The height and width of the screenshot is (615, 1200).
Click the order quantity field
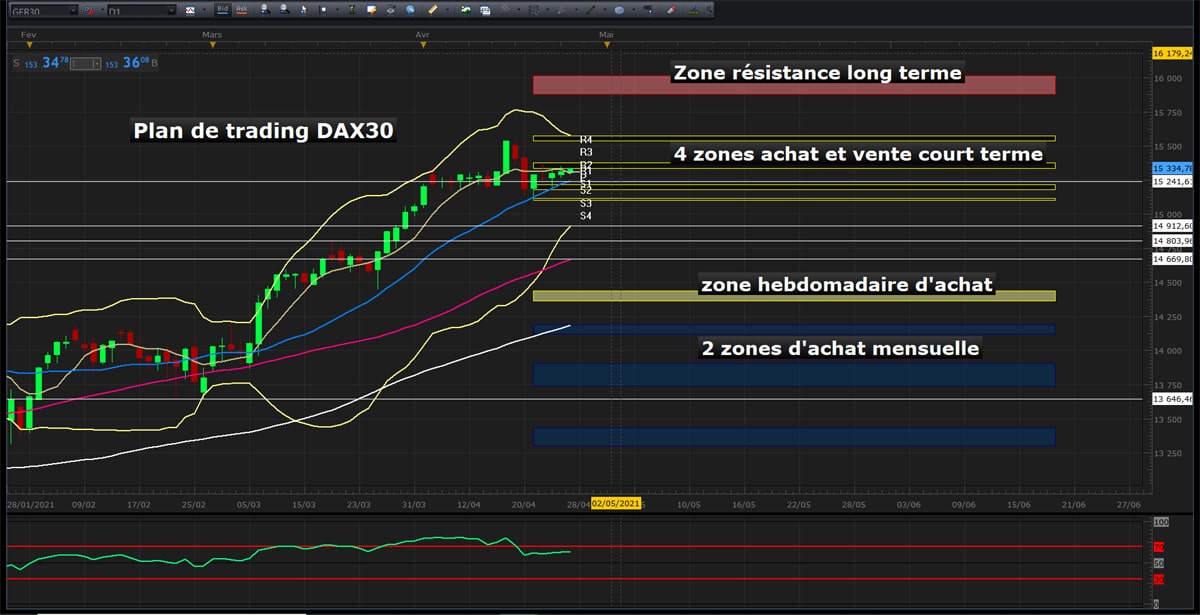pos(82,63)
